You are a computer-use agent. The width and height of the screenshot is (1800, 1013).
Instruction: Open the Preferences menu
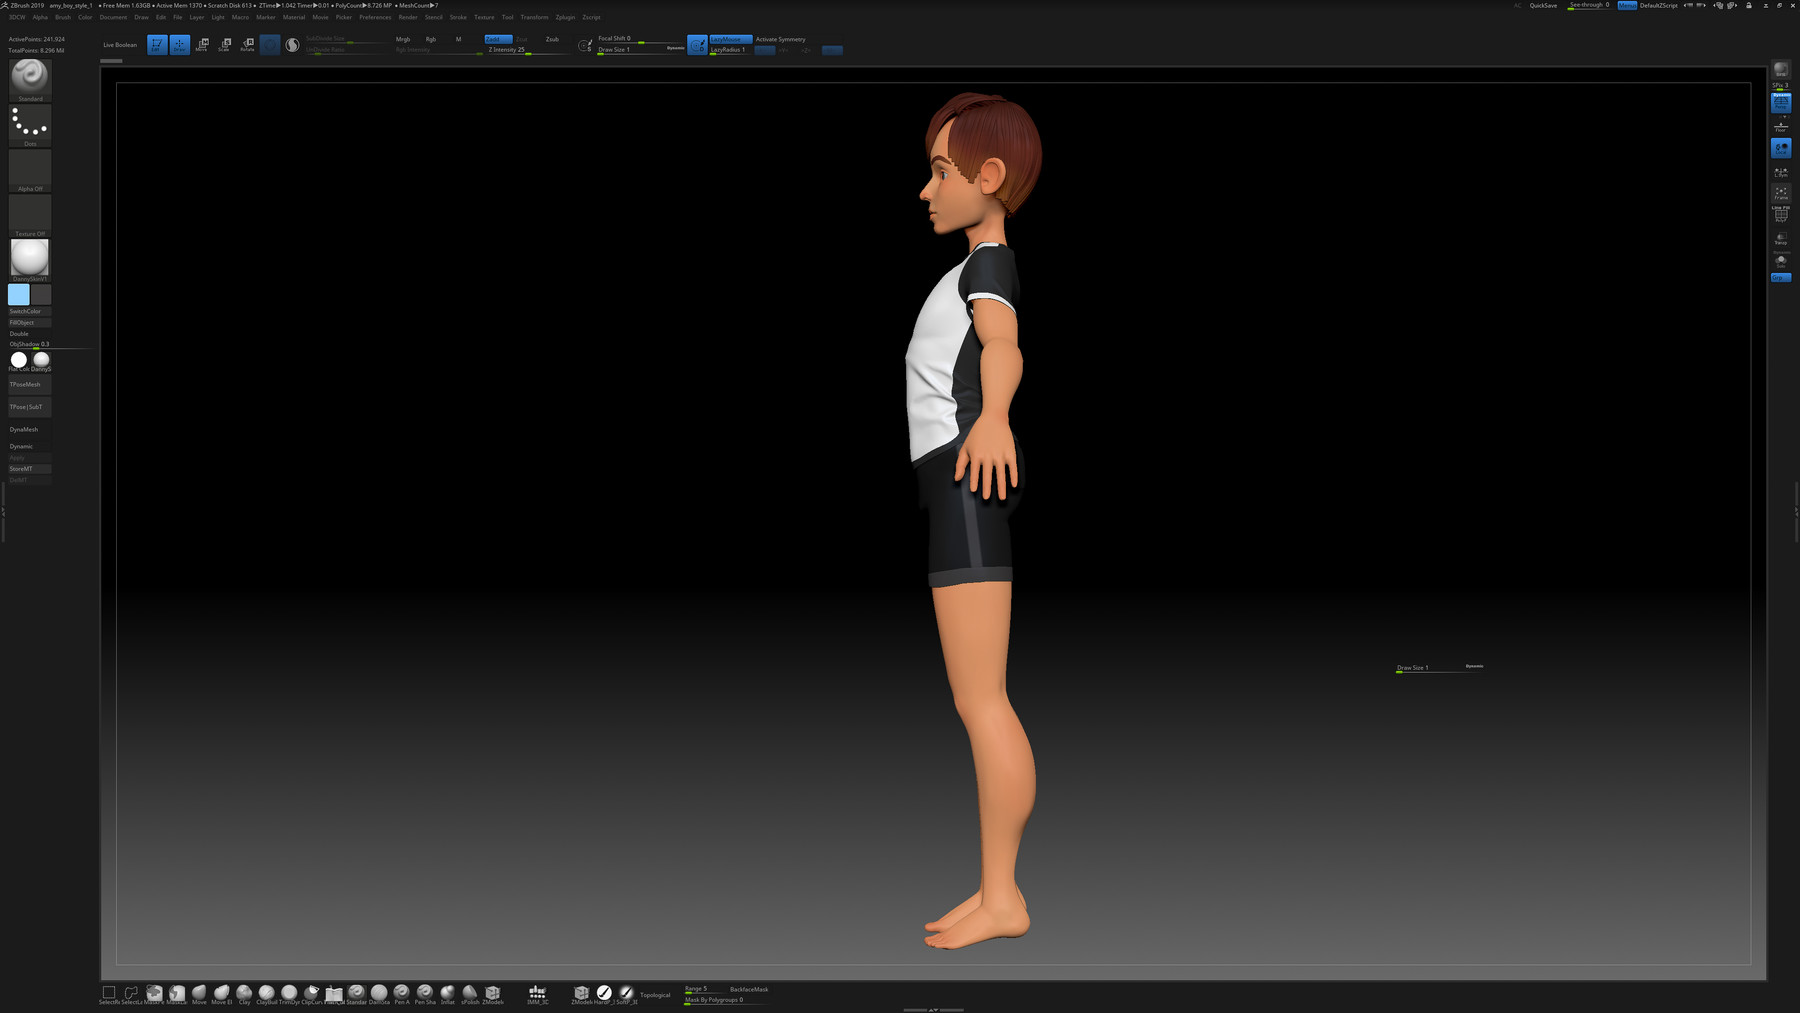[x=375, y=17]
